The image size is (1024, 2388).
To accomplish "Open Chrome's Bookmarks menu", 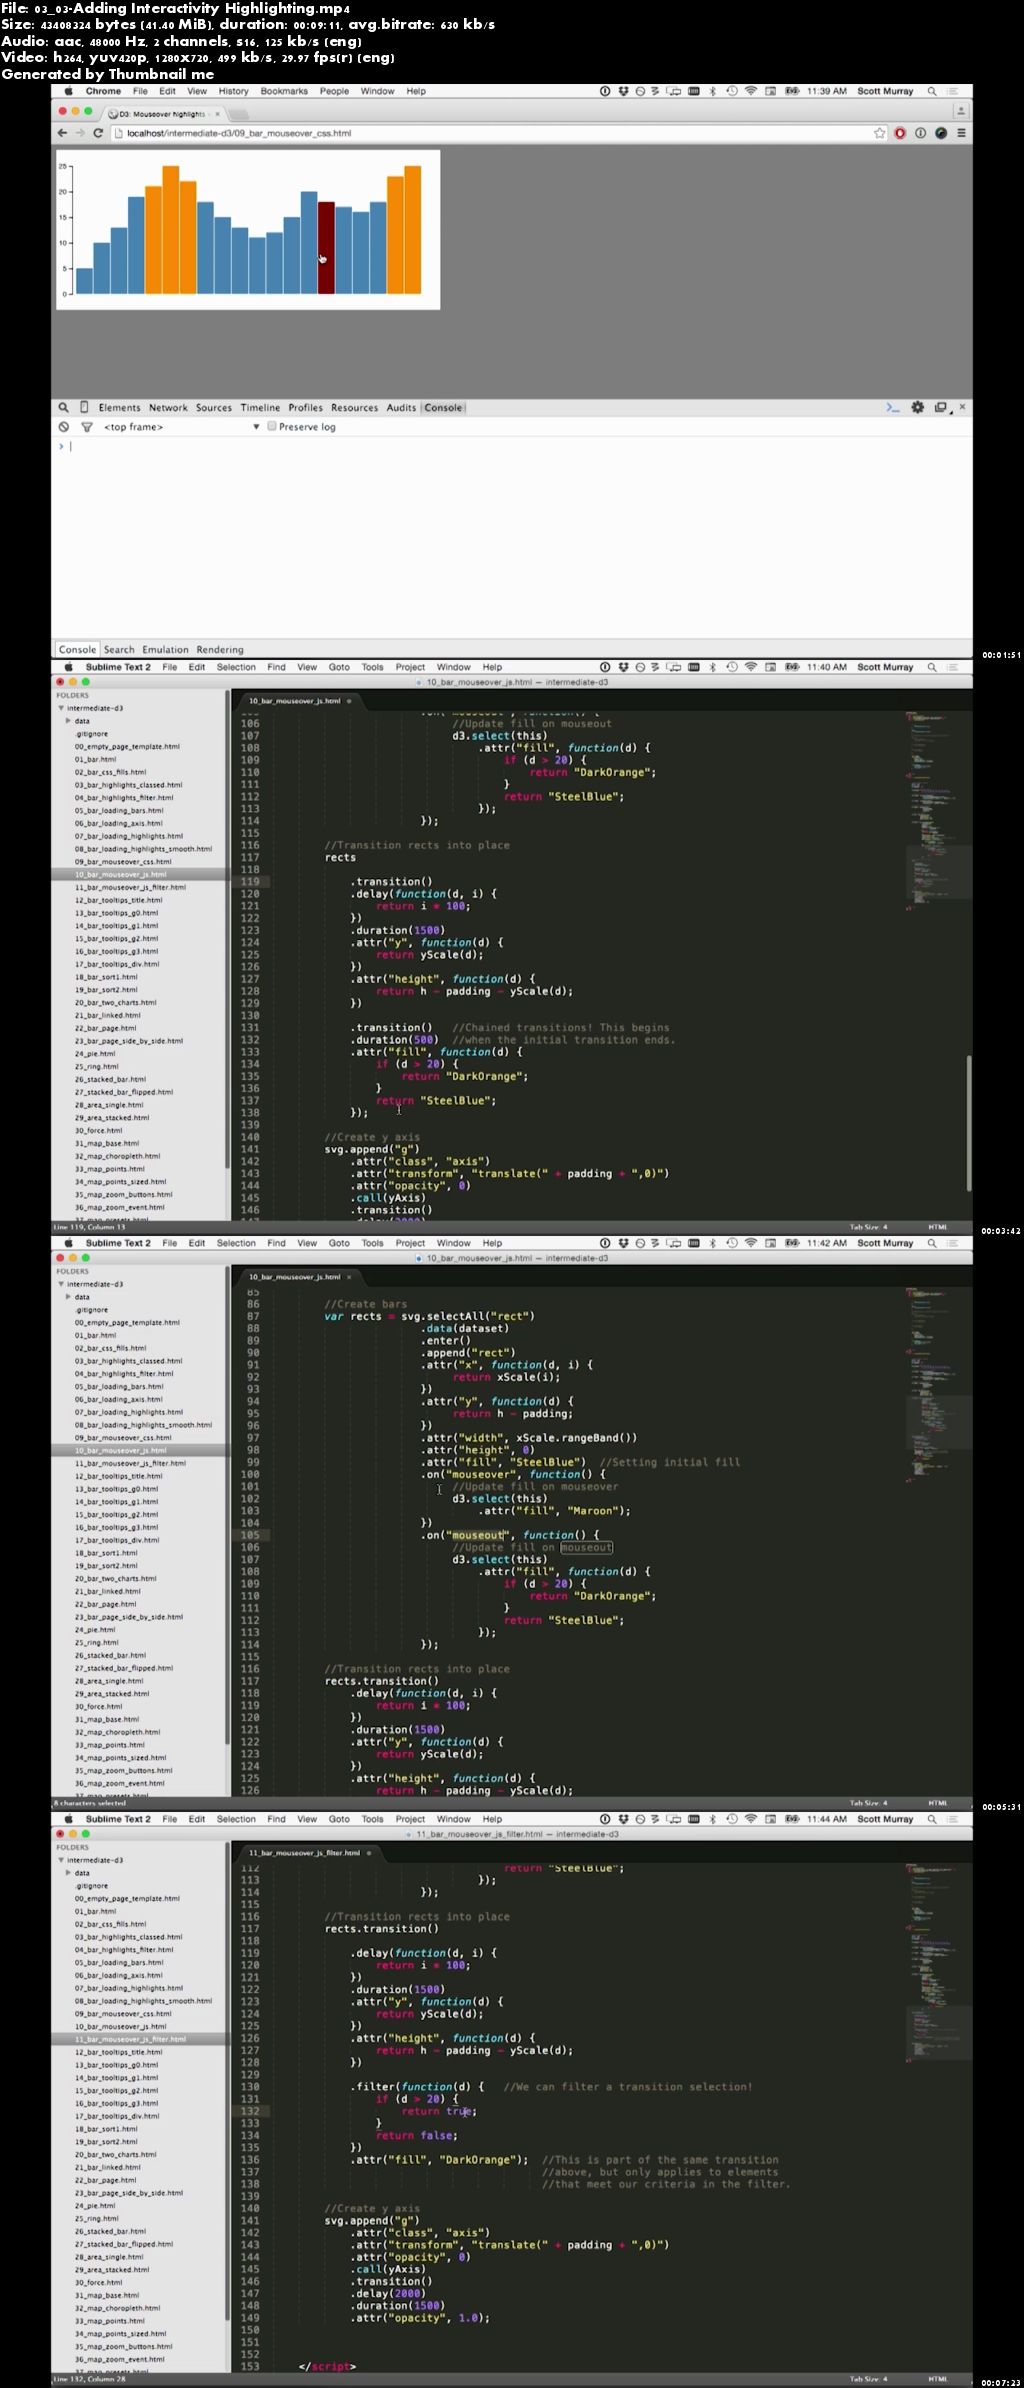I will 284,91.
